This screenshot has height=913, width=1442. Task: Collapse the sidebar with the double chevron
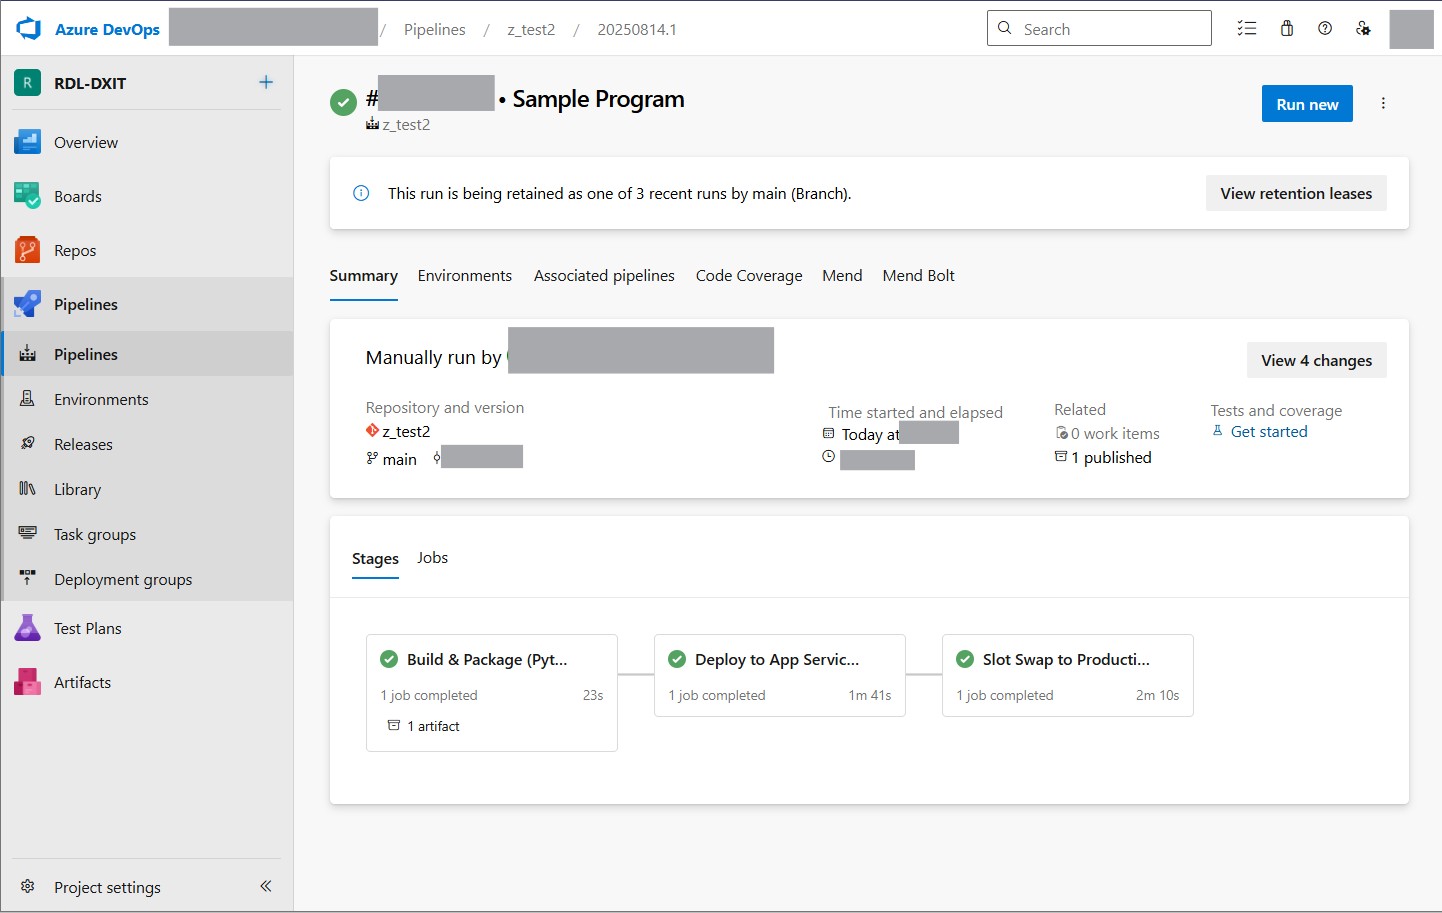(x=266, y=886)
